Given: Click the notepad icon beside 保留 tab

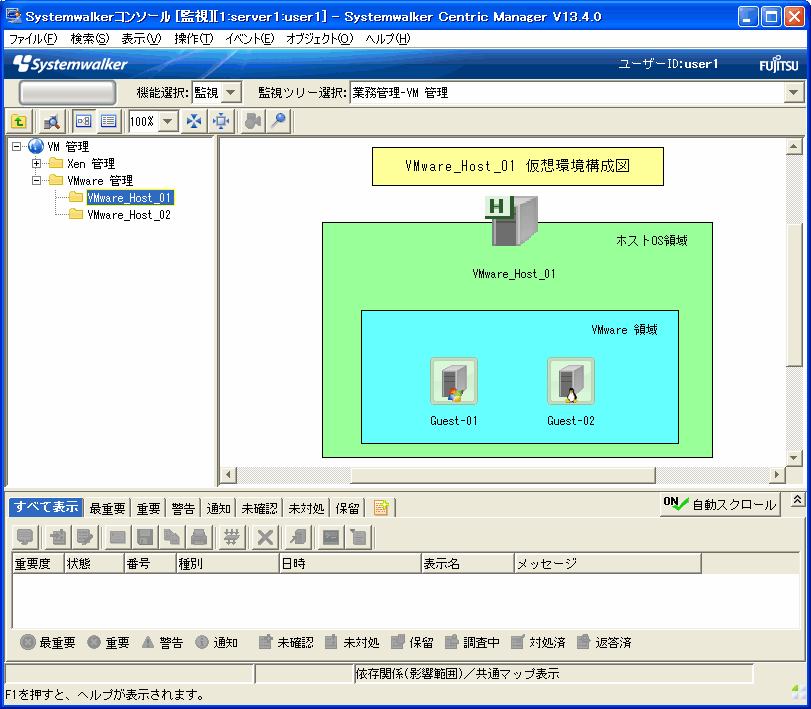Looking at the screenshot, I should click(381, 508).
